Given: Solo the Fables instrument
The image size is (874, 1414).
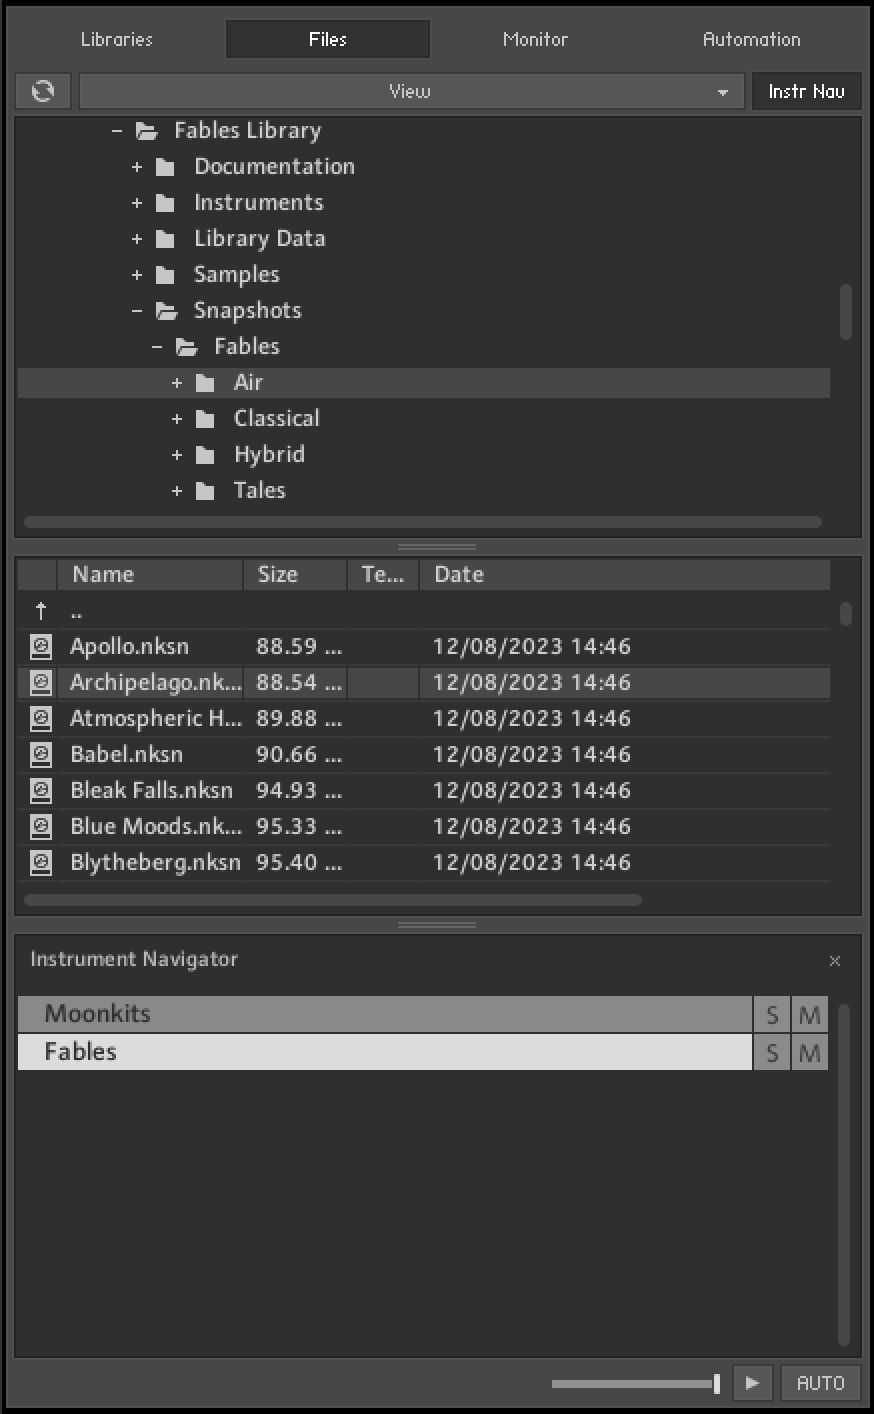Looking at the screenshot, I should tap(771, 1052).
